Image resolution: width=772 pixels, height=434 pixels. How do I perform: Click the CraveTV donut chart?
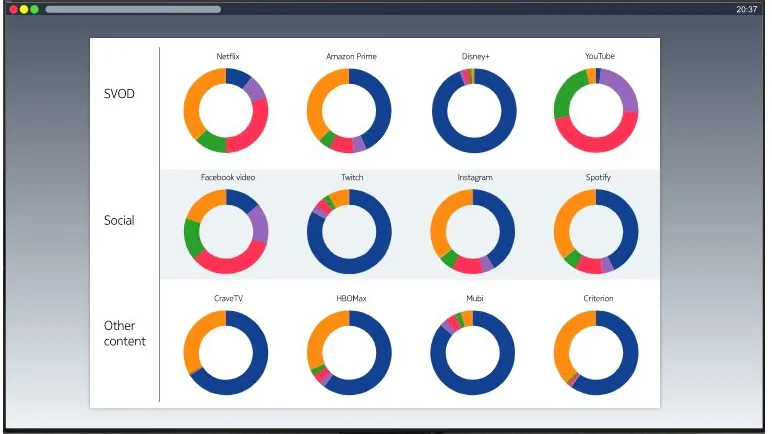click(226, 353)
